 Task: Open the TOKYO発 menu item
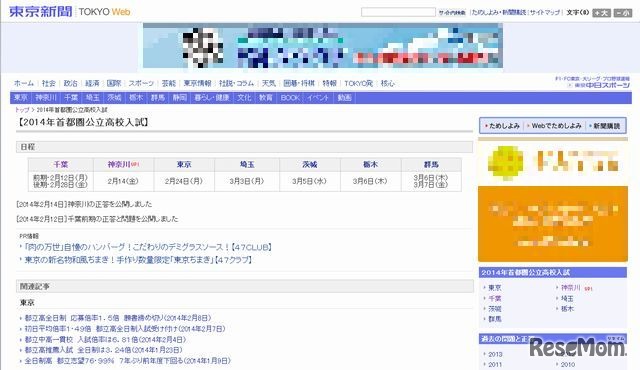pyautogui.click(x=358, y=83)
